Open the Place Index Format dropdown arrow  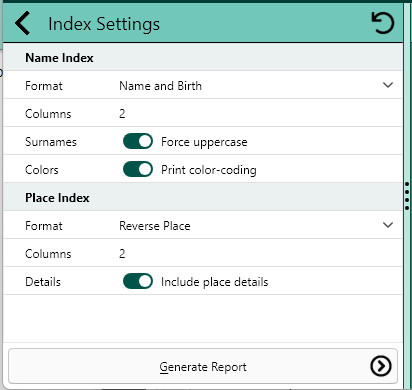388,225
